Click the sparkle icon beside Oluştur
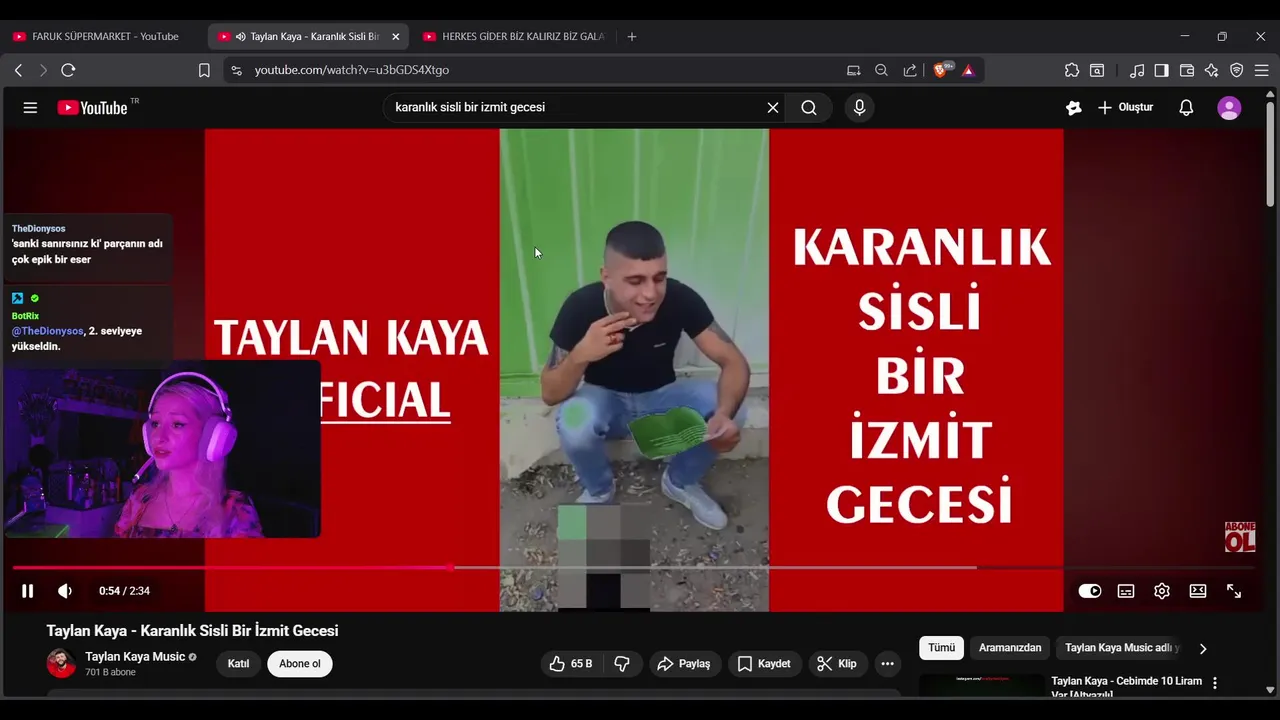 pos(1074,108)
